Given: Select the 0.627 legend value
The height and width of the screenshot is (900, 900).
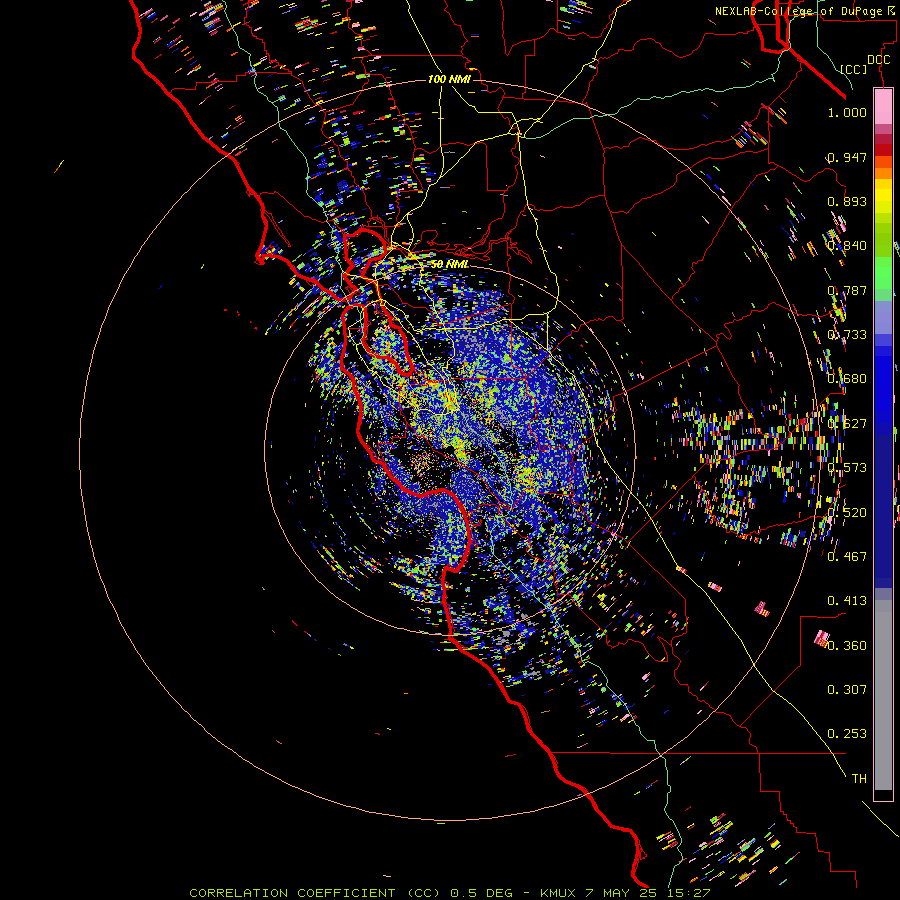Looking at the screenshot, I should click(x=847, y=424).
